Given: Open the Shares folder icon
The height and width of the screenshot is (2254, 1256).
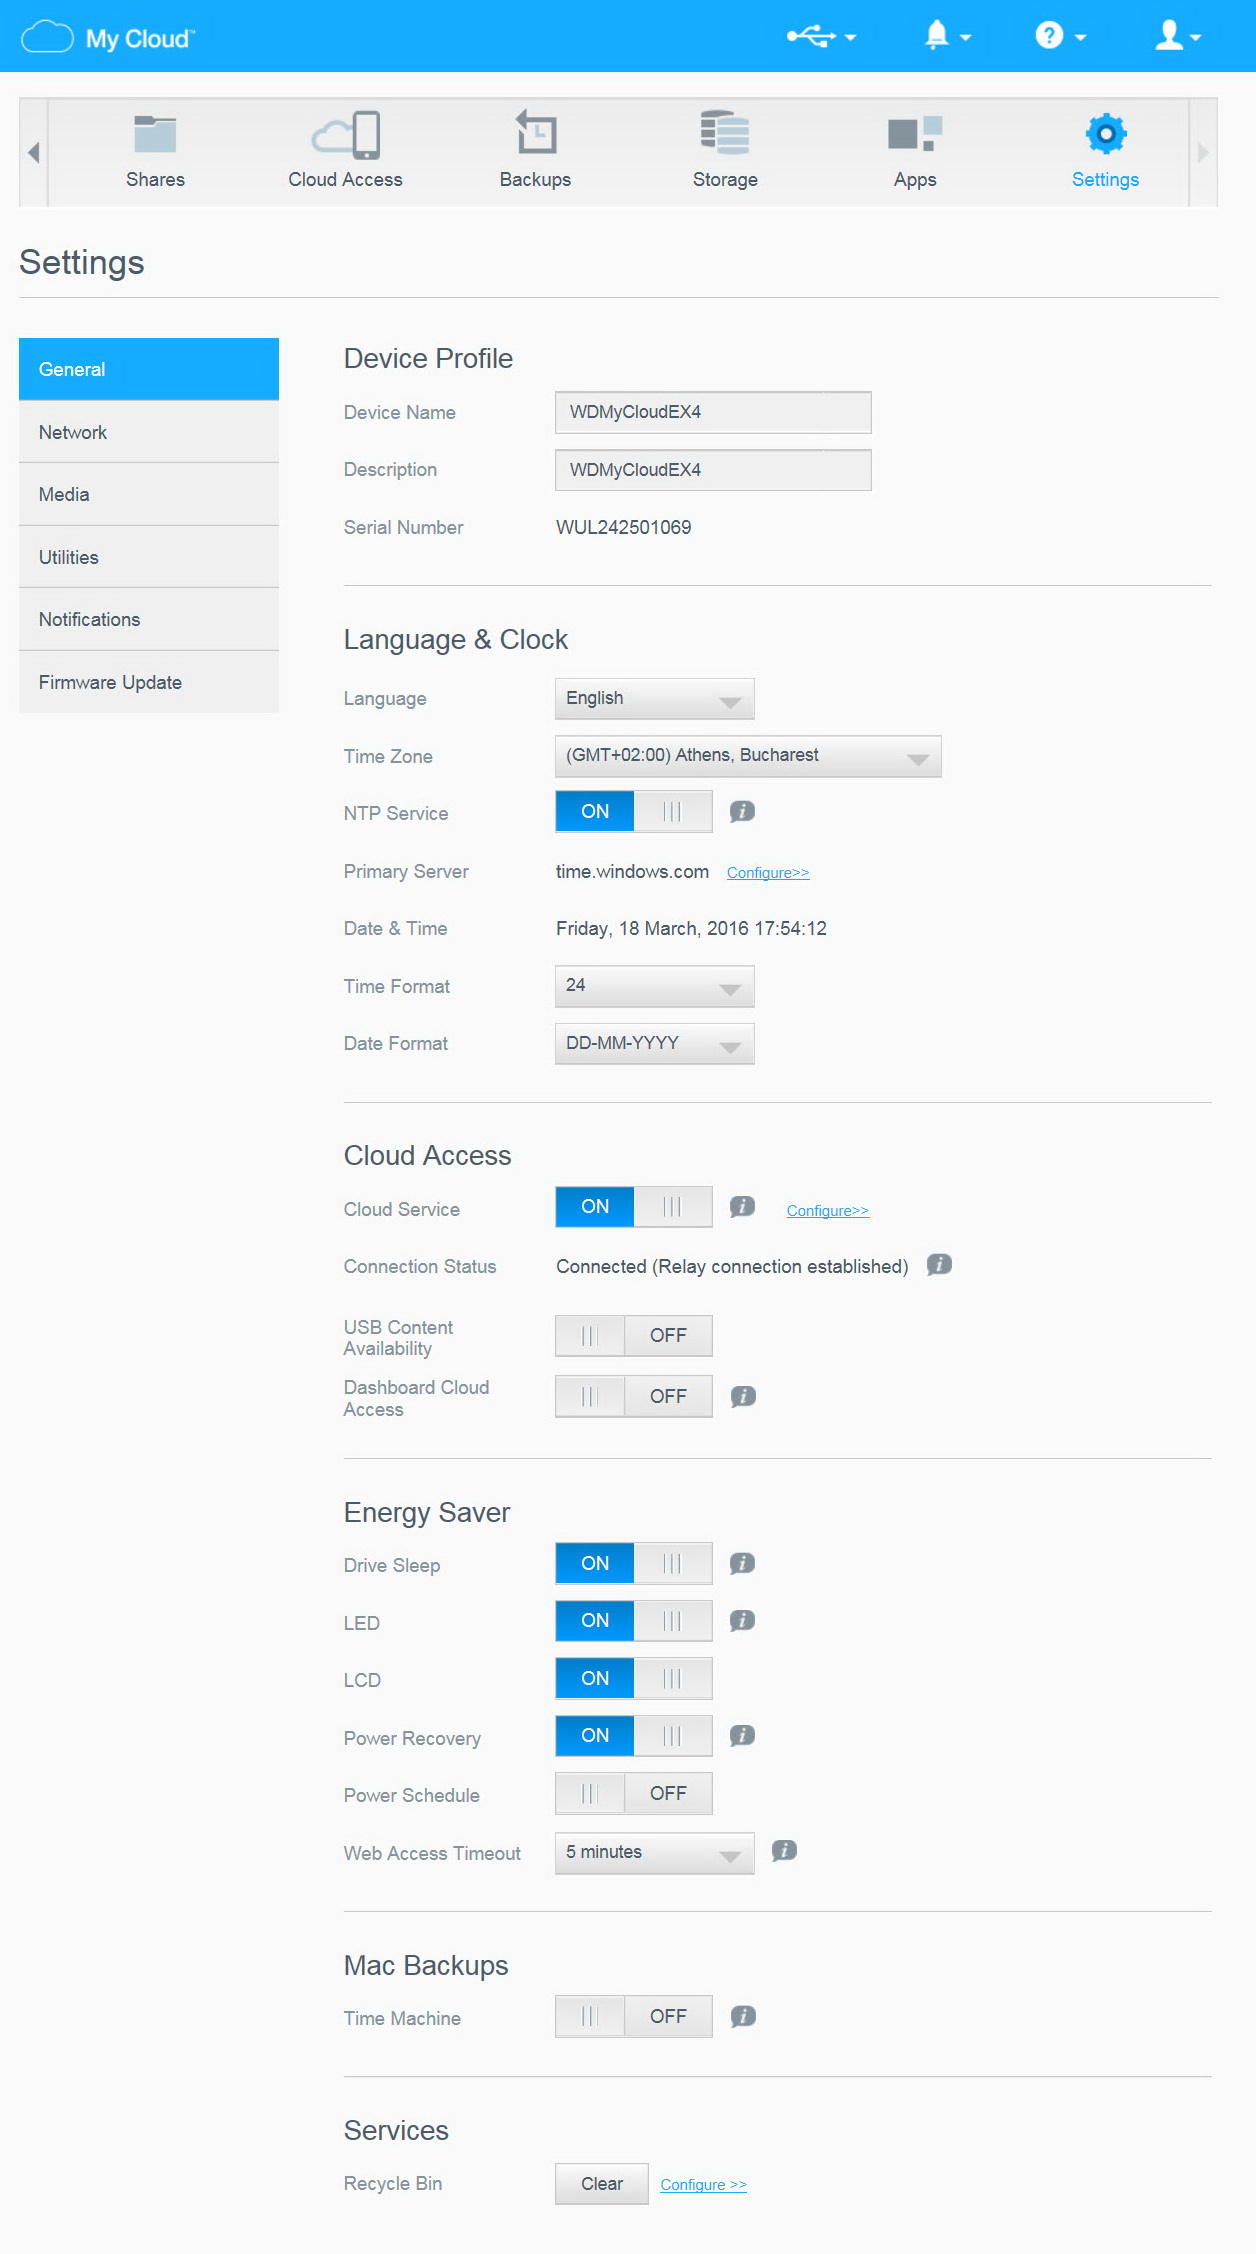Looking at the screenshot, I should click(155, 135).
